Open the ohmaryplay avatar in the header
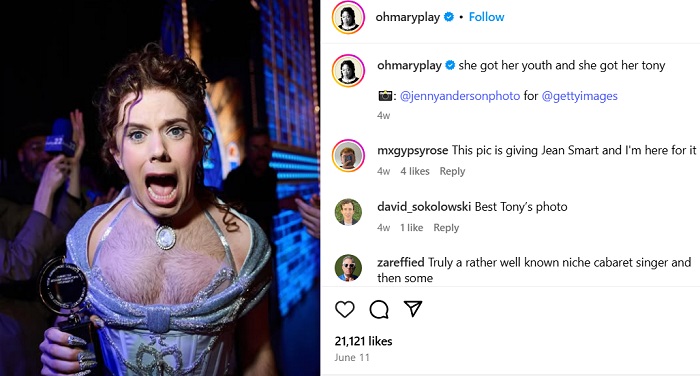This screenshot has width=700, height=376. (348, 17)
